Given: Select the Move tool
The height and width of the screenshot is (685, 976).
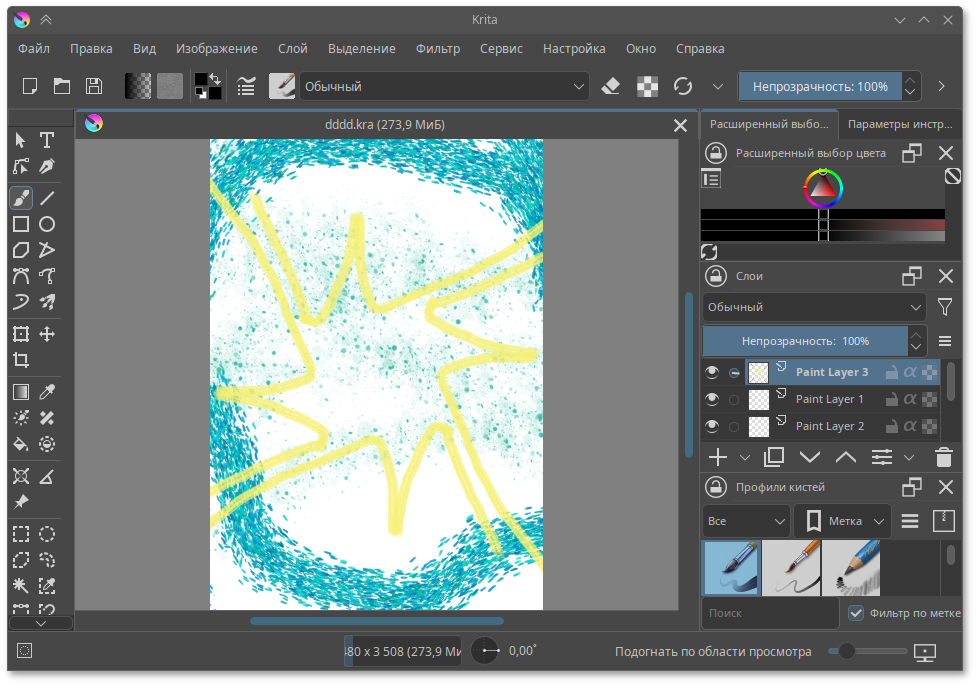Looking at the screenshot, I should (x=46, y=333).
